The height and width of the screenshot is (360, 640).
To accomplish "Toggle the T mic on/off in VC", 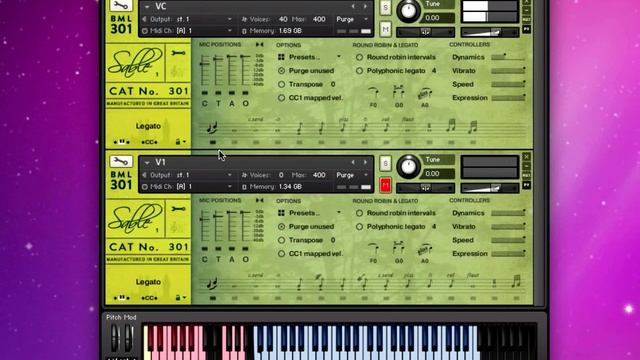I will coord(218,93).
